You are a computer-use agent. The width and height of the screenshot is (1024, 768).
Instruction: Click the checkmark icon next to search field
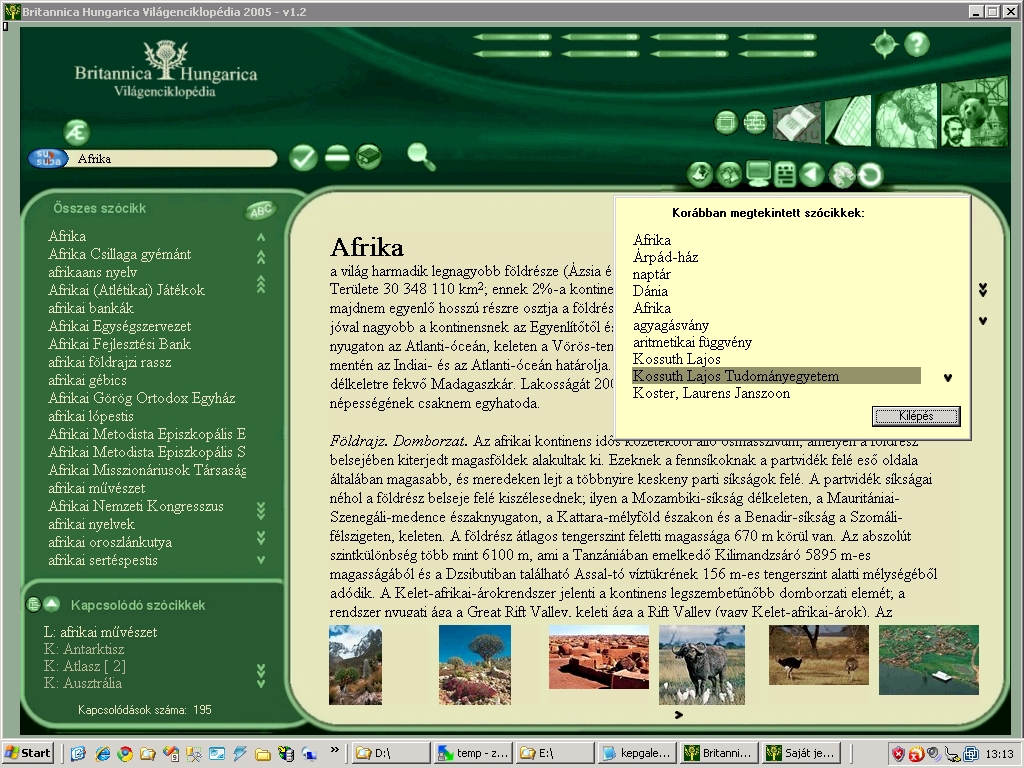pyautogui.click(x=303, y=157)
